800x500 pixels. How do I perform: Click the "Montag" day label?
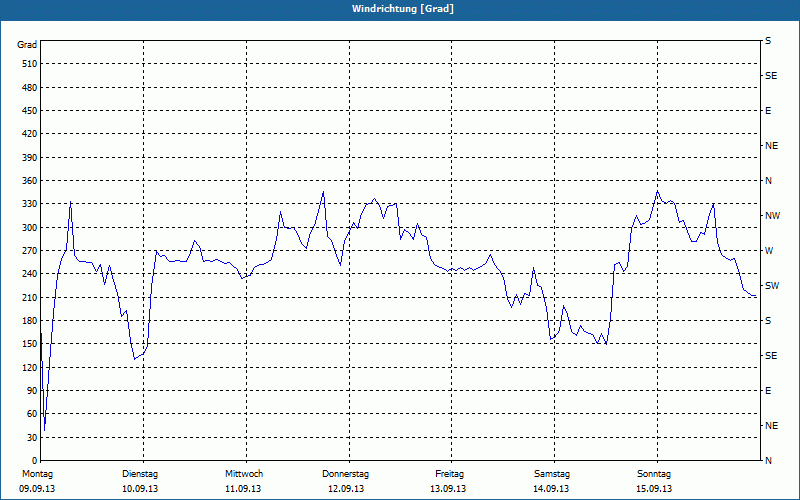pyautogui.click(x=37, y=474)
